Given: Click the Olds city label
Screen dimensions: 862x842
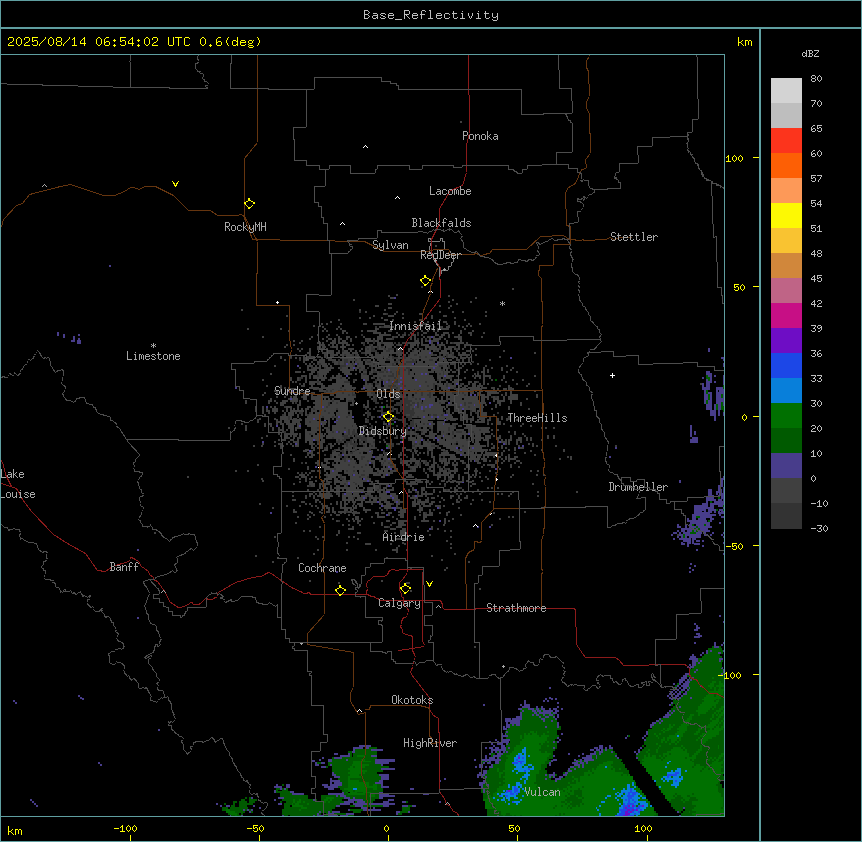Looking at the screenshot, I should [388, 394].
